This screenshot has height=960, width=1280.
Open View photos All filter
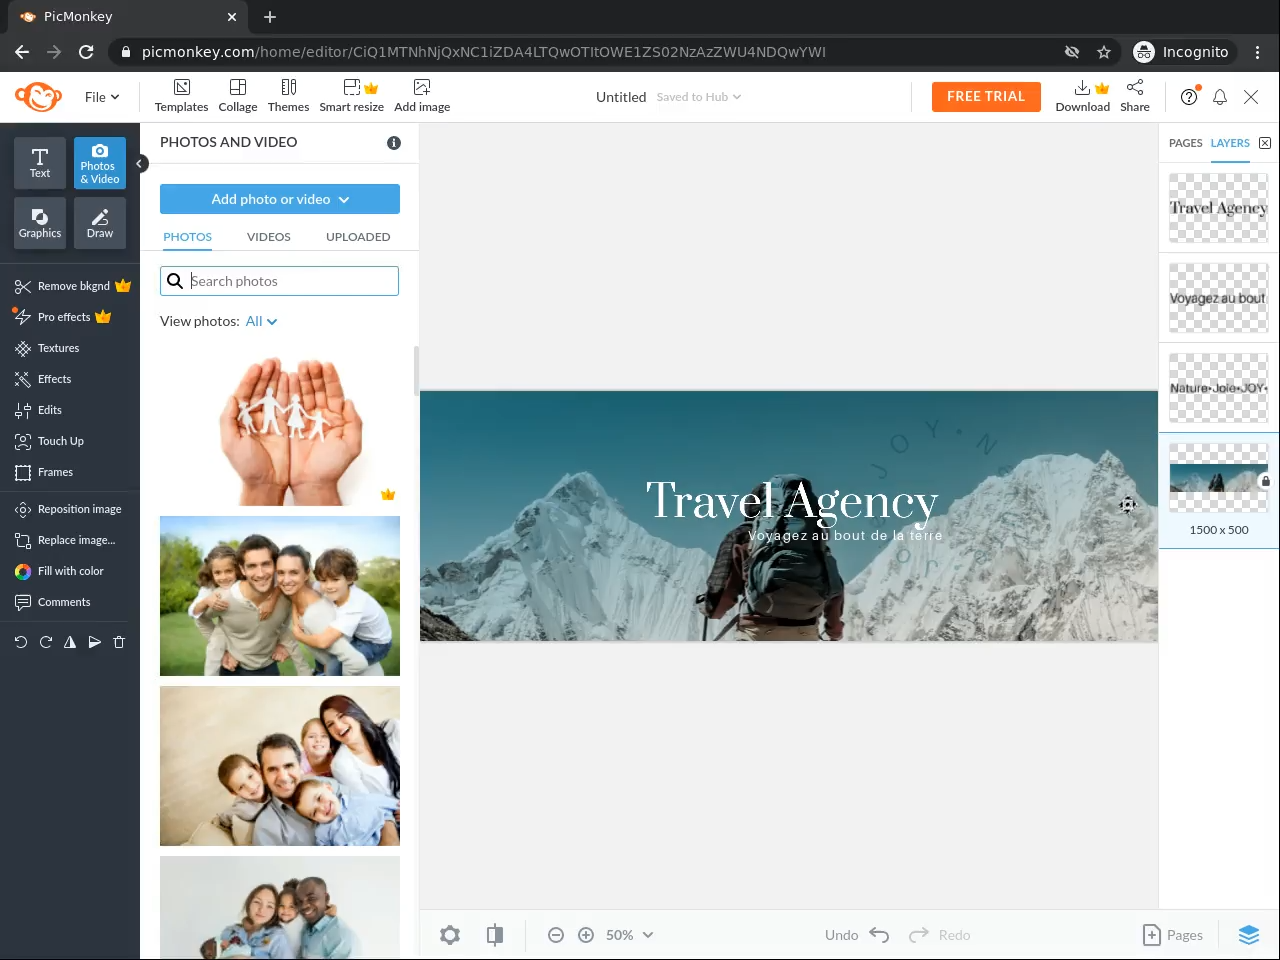pyautogui.click(x=261, y=321)
